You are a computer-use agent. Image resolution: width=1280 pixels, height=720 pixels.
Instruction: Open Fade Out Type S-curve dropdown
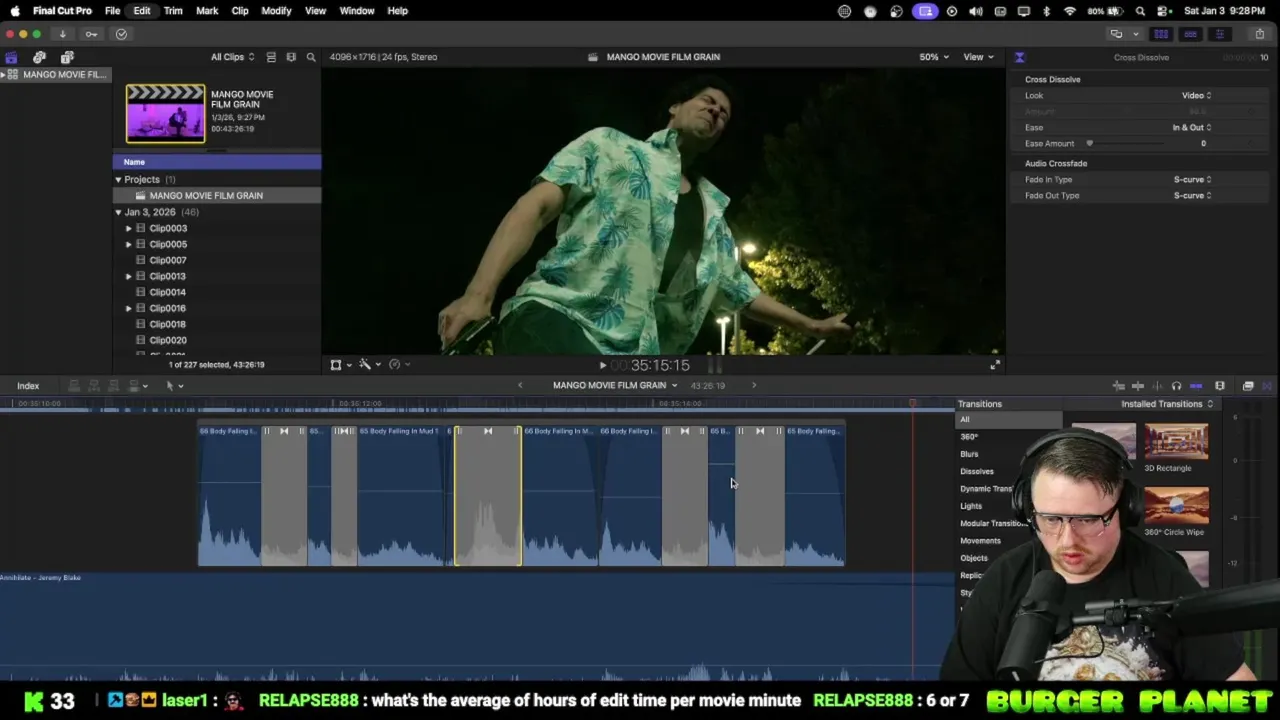1192,196
